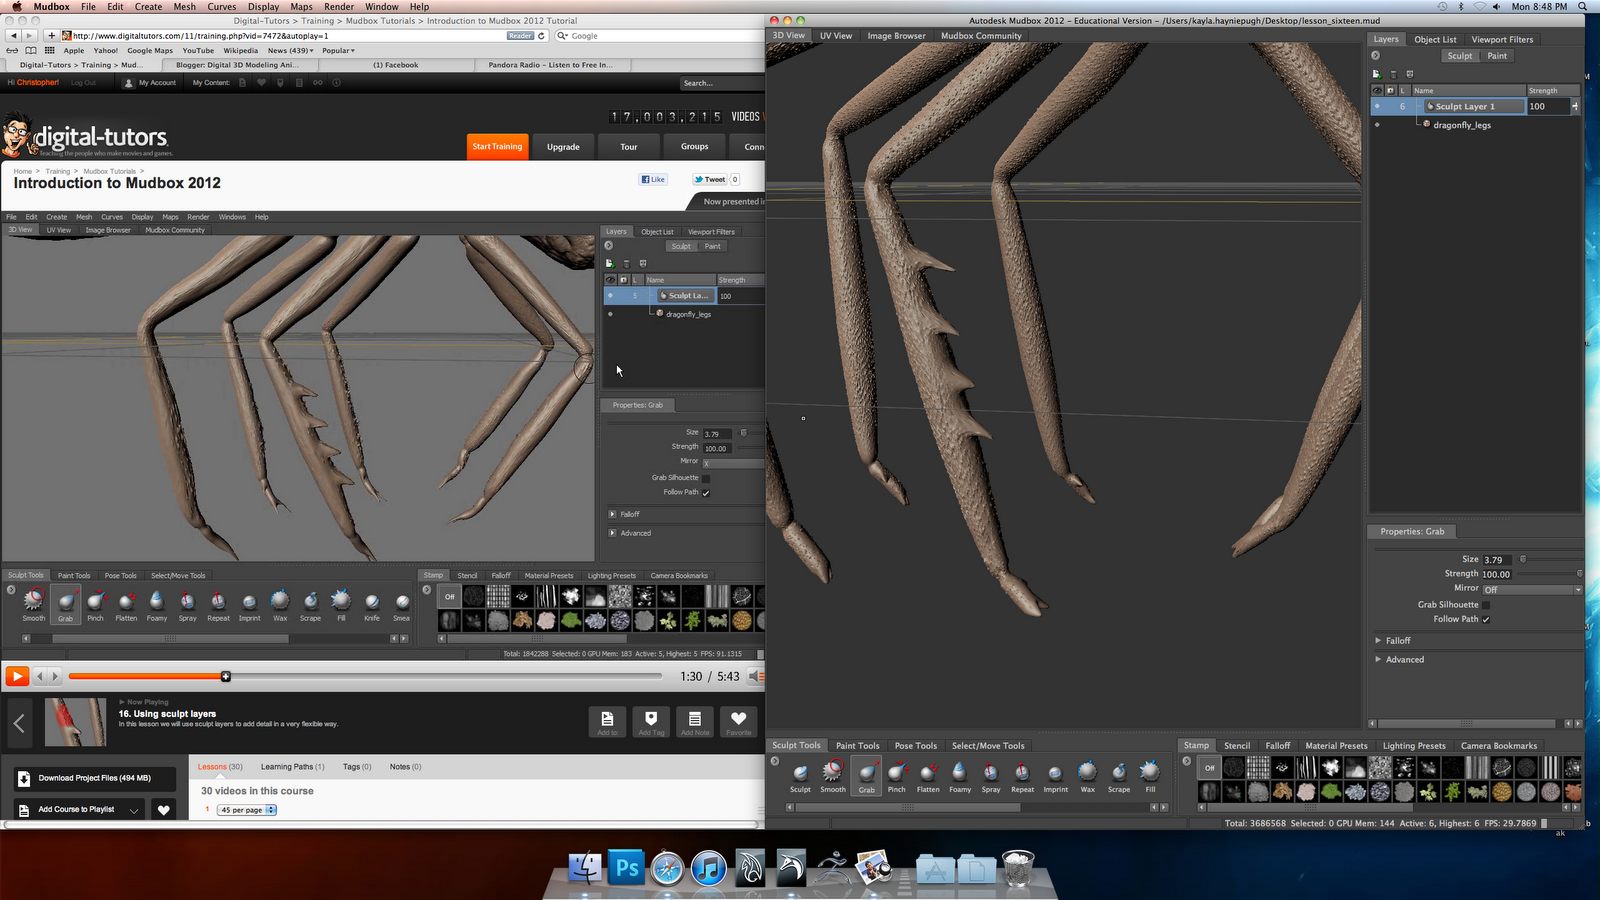Image resolution: width=1600 pixels, height=900 pixels.
Task: Click the Size value field in Mudbox properties
Action: (1498, 560)
